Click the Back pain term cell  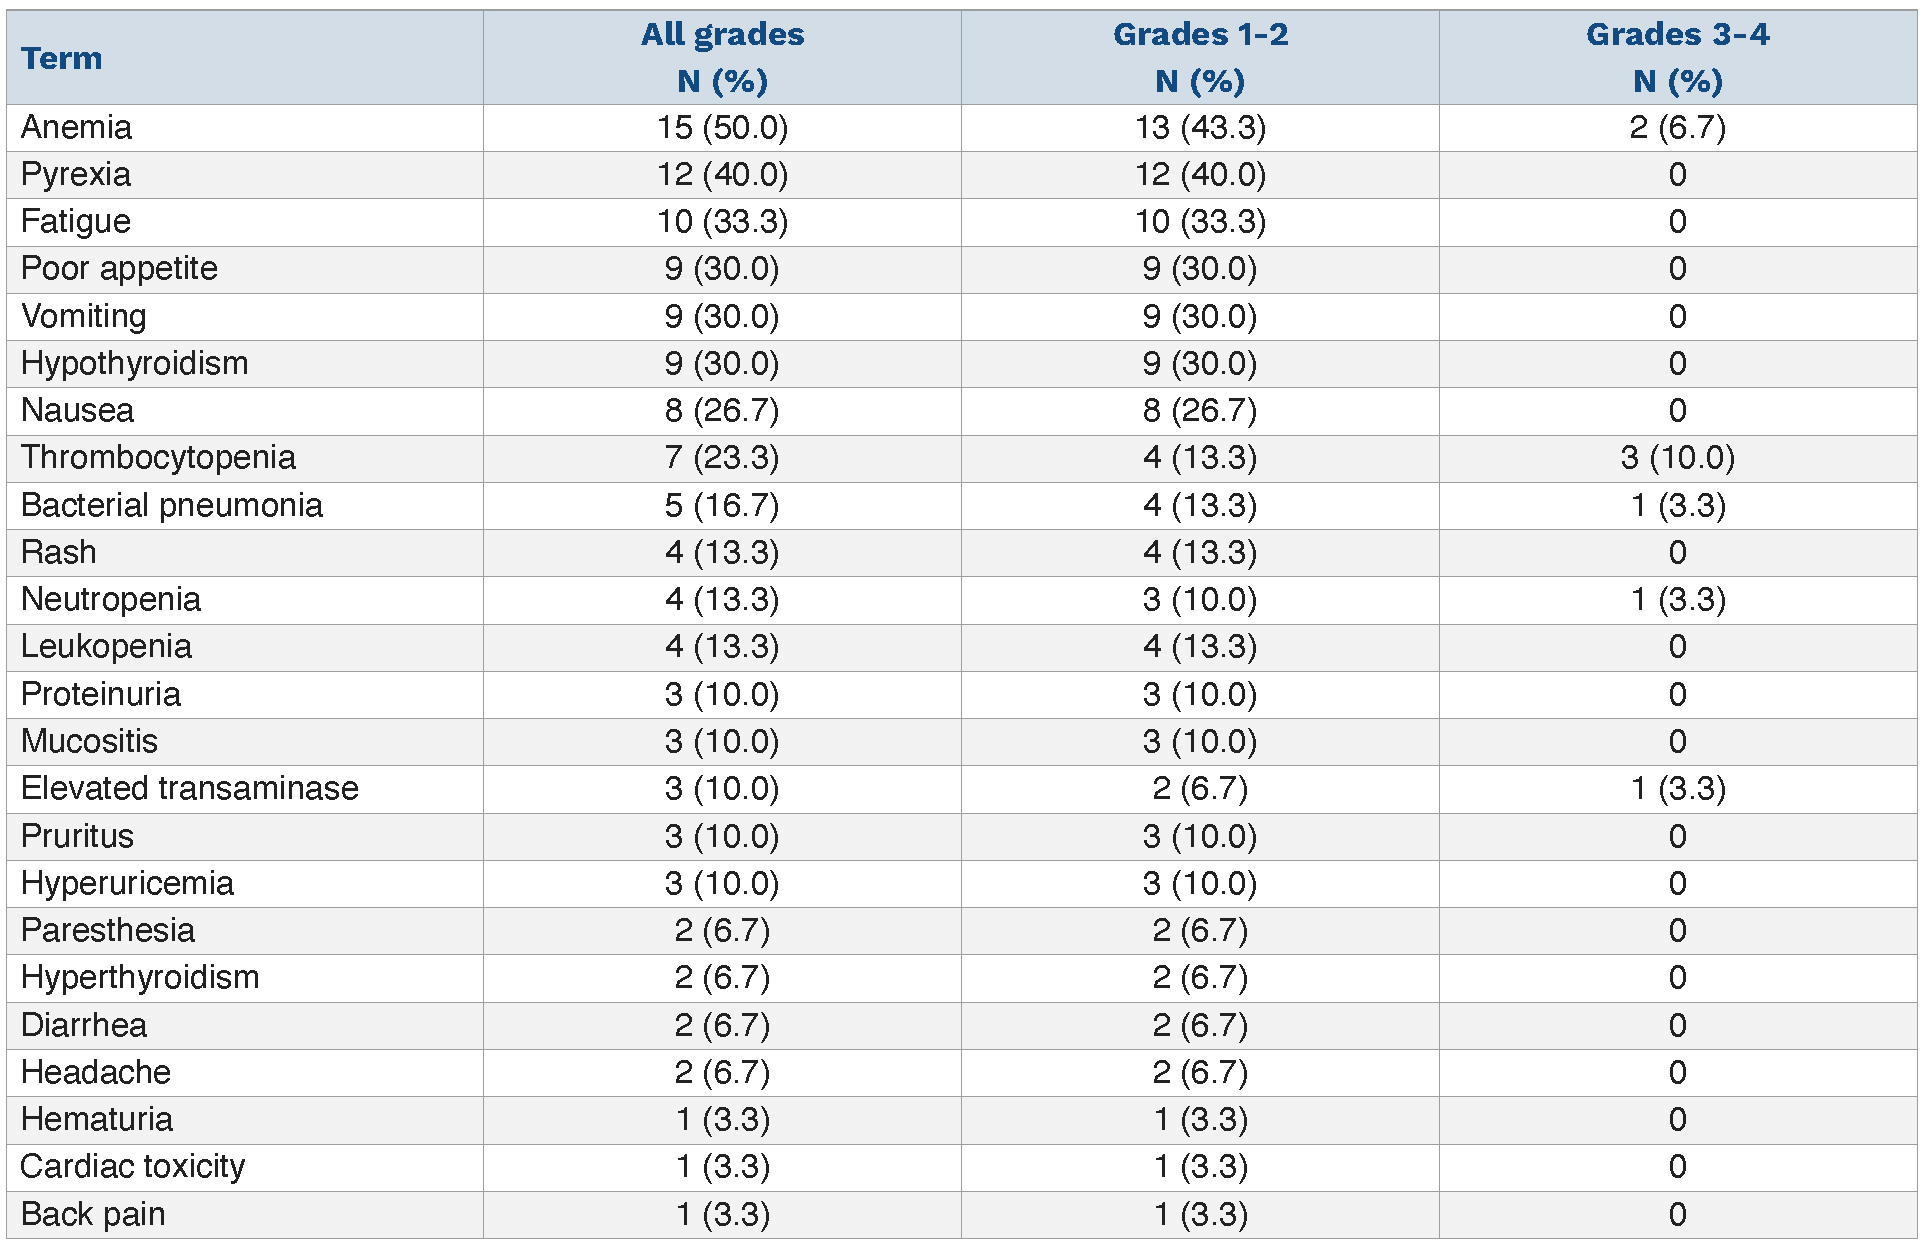coord(93,1214)
